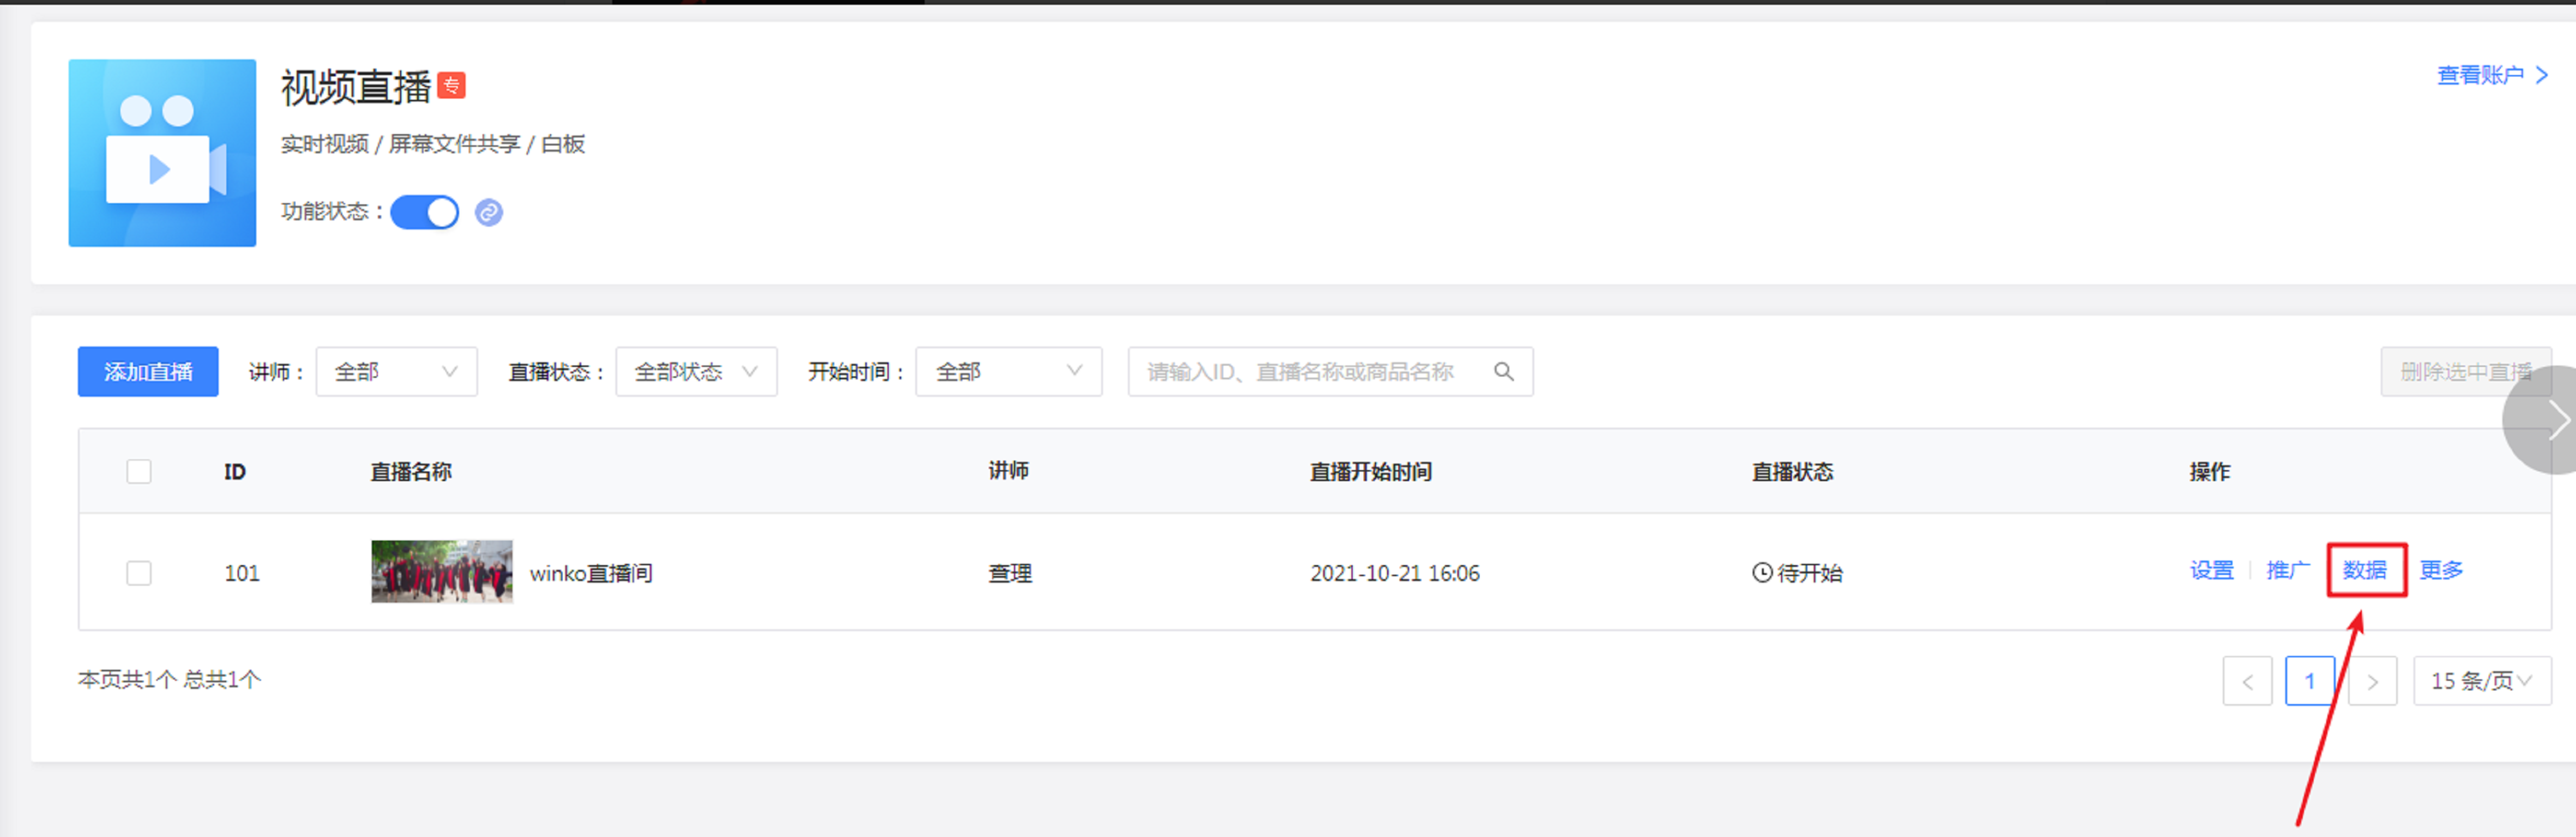This screenshot has width=2576, height=837.
Task: Open the 数据 link for winko直播间
Action: coord(2365,570)
